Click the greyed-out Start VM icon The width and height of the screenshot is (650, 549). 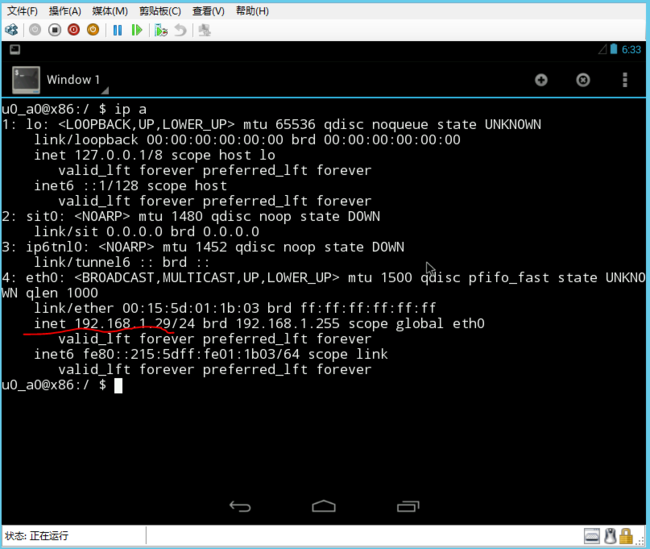tap(35, 30)
